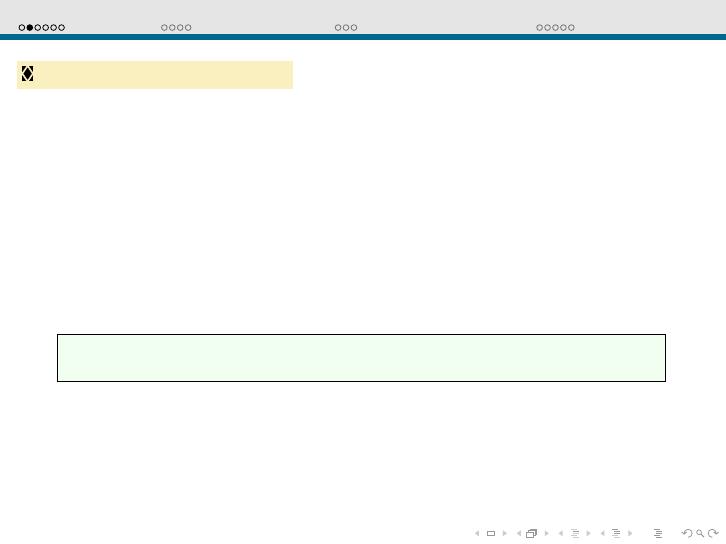The image size is (726, 544).
Task: Click the go-back curved arrow icon
Action: click(x=686, y=534)
